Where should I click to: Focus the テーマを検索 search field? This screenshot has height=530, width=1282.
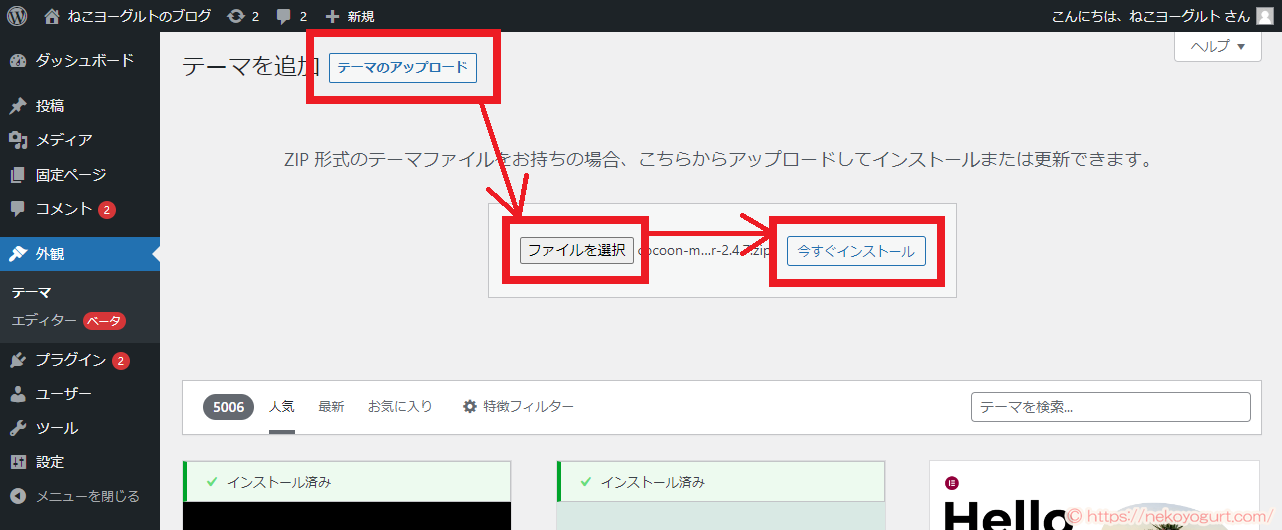1111,407
